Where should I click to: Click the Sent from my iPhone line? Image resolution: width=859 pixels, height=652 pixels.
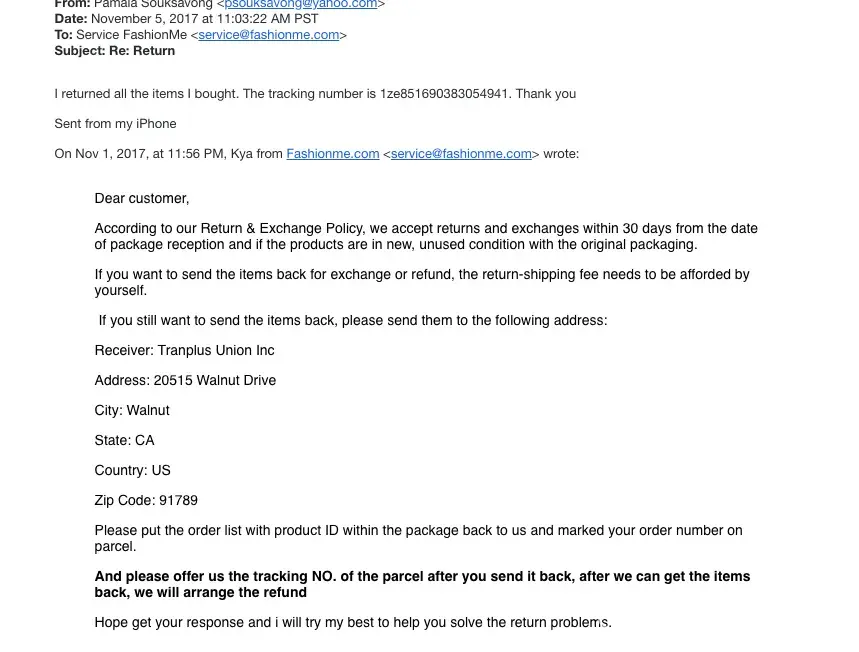pos(115,124)
